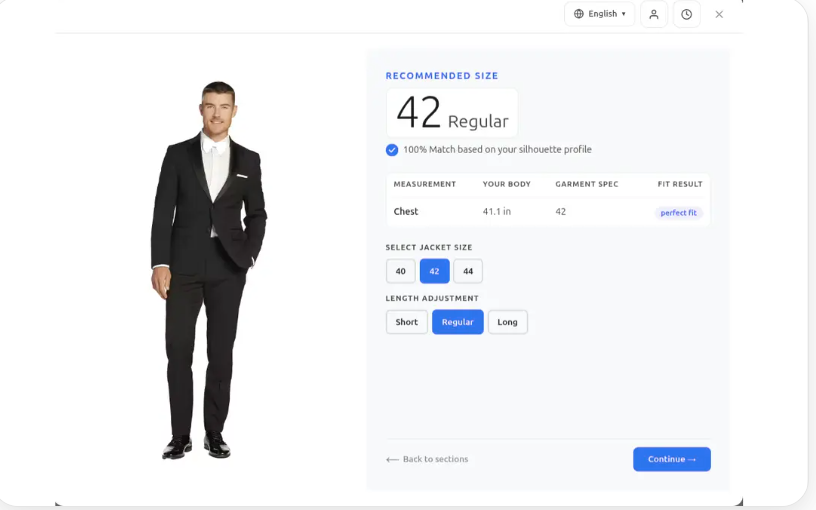
Task: Click the Back to sections arrow
Action: (x=392, y=460)
